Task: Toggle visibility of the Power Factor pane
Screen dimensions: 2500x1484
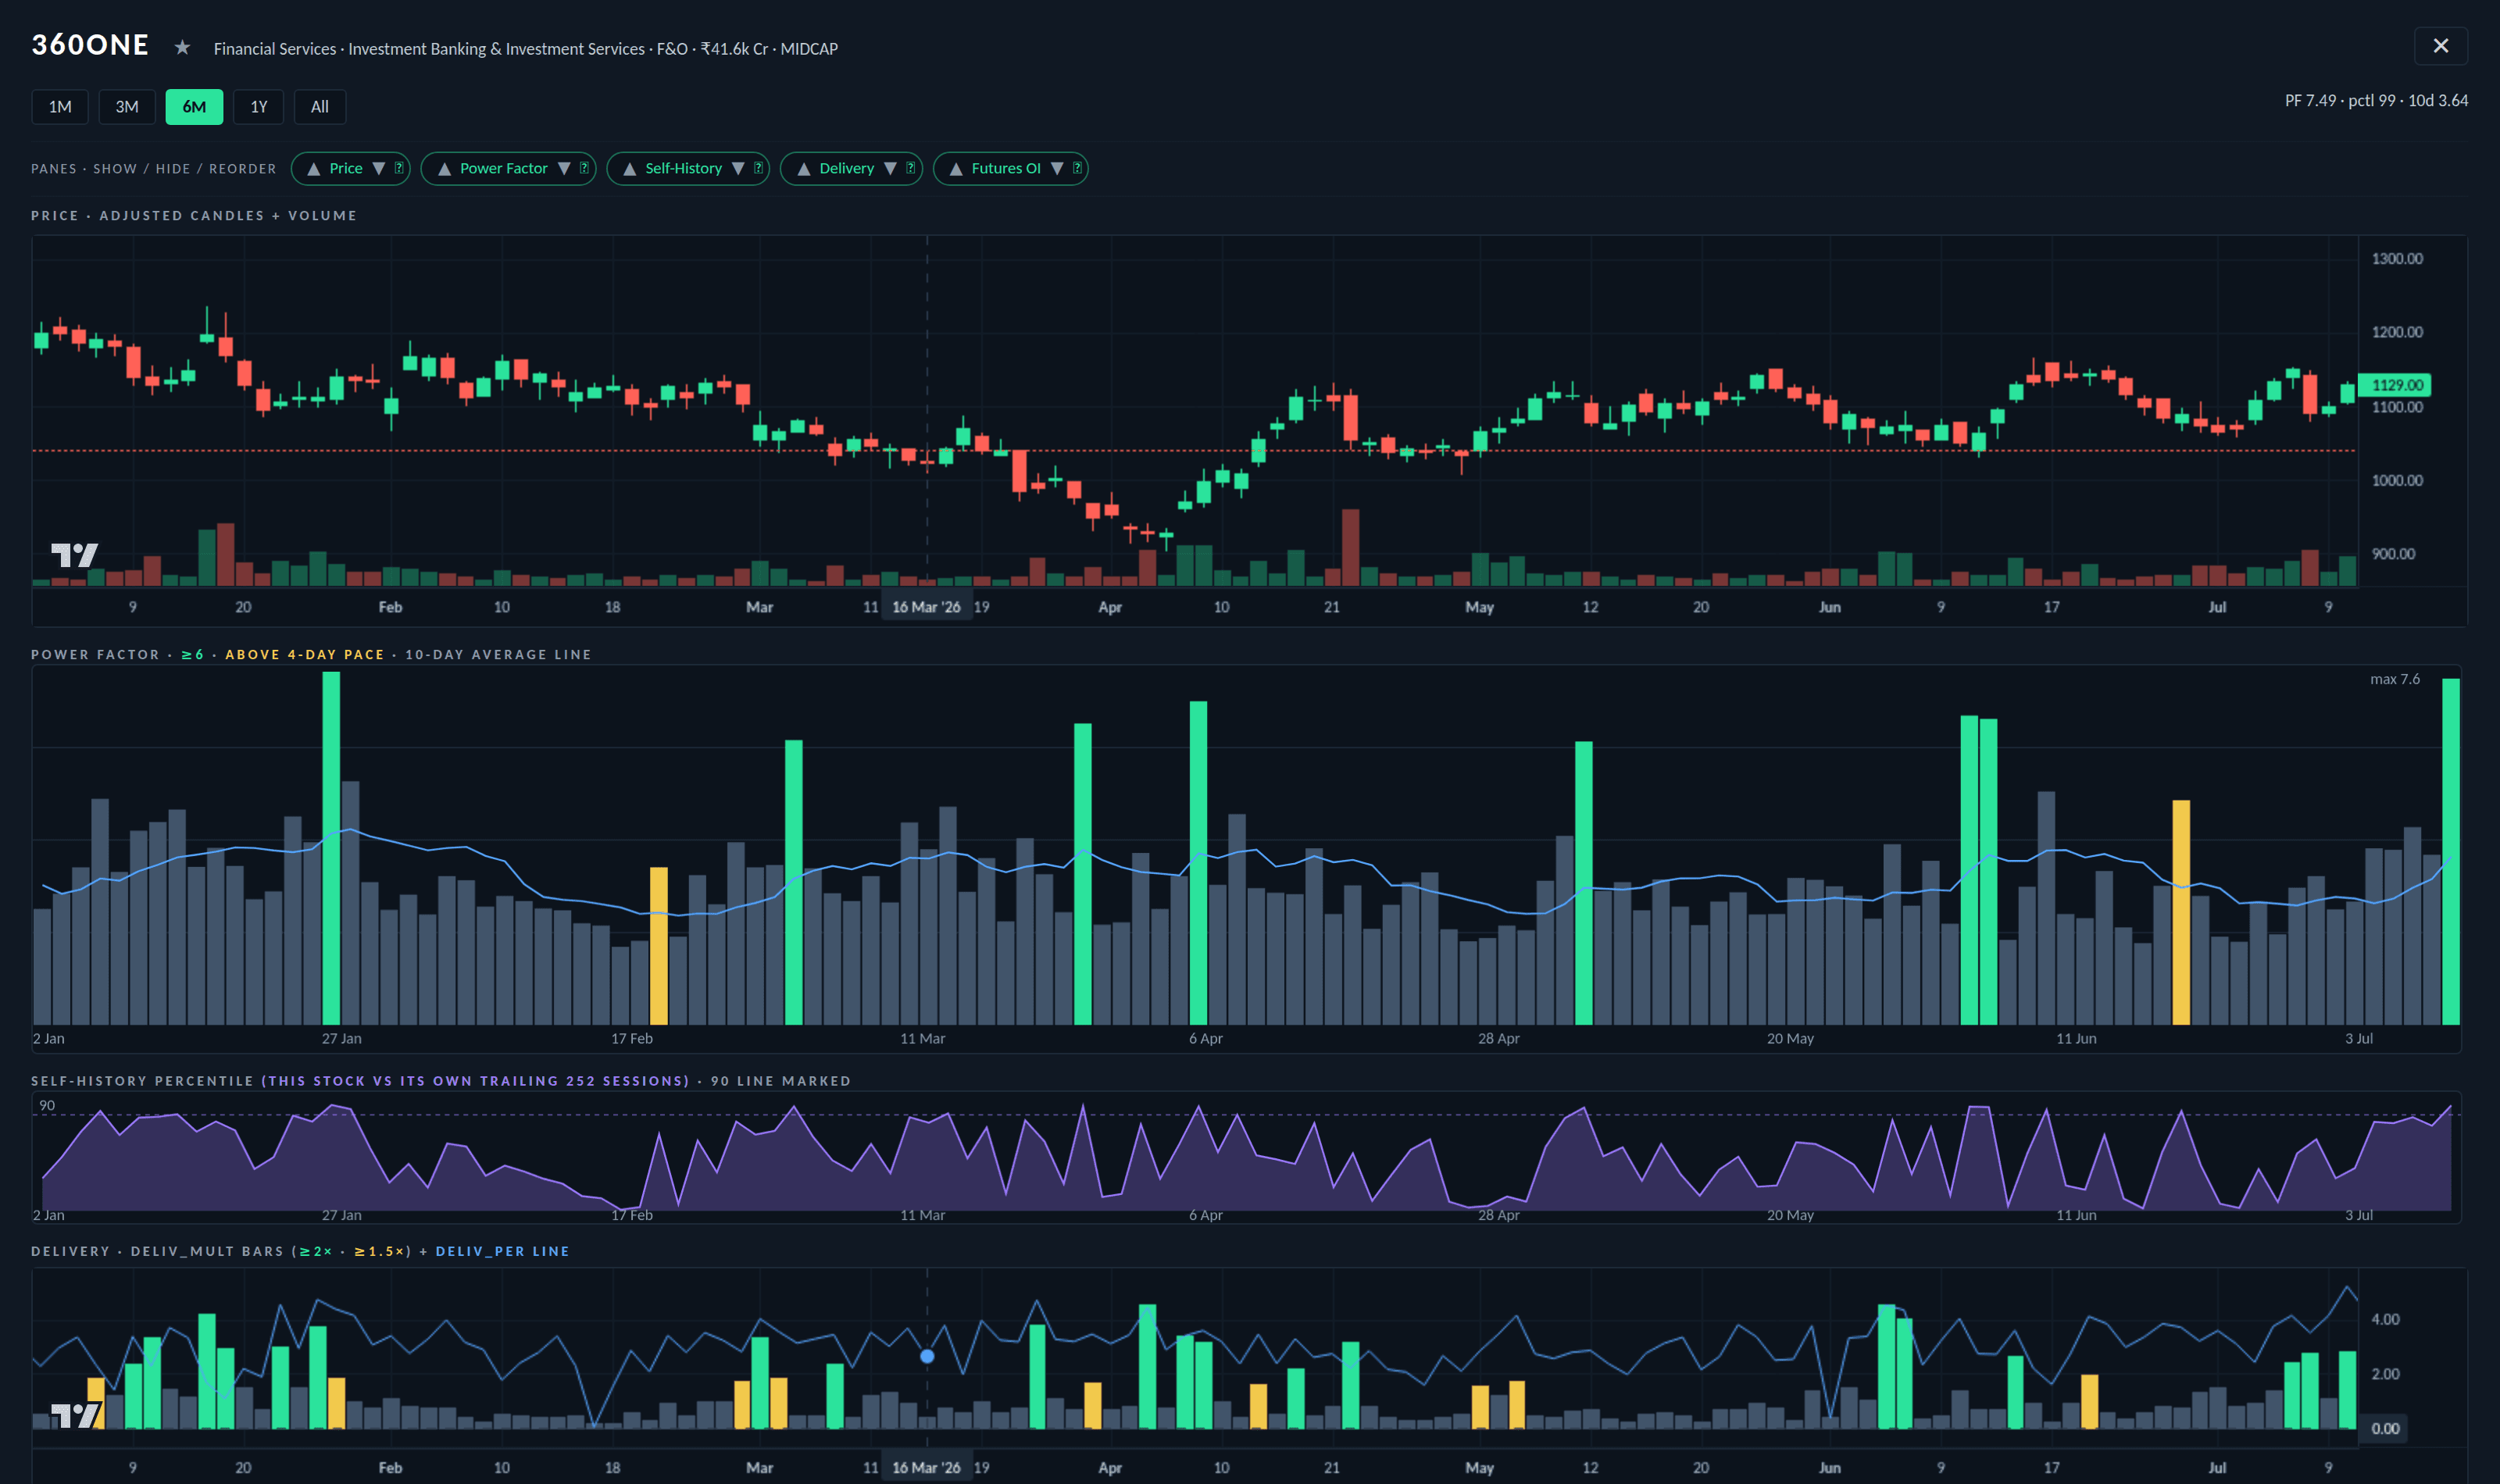Action: pyautogui.click(x=504, y=168)
